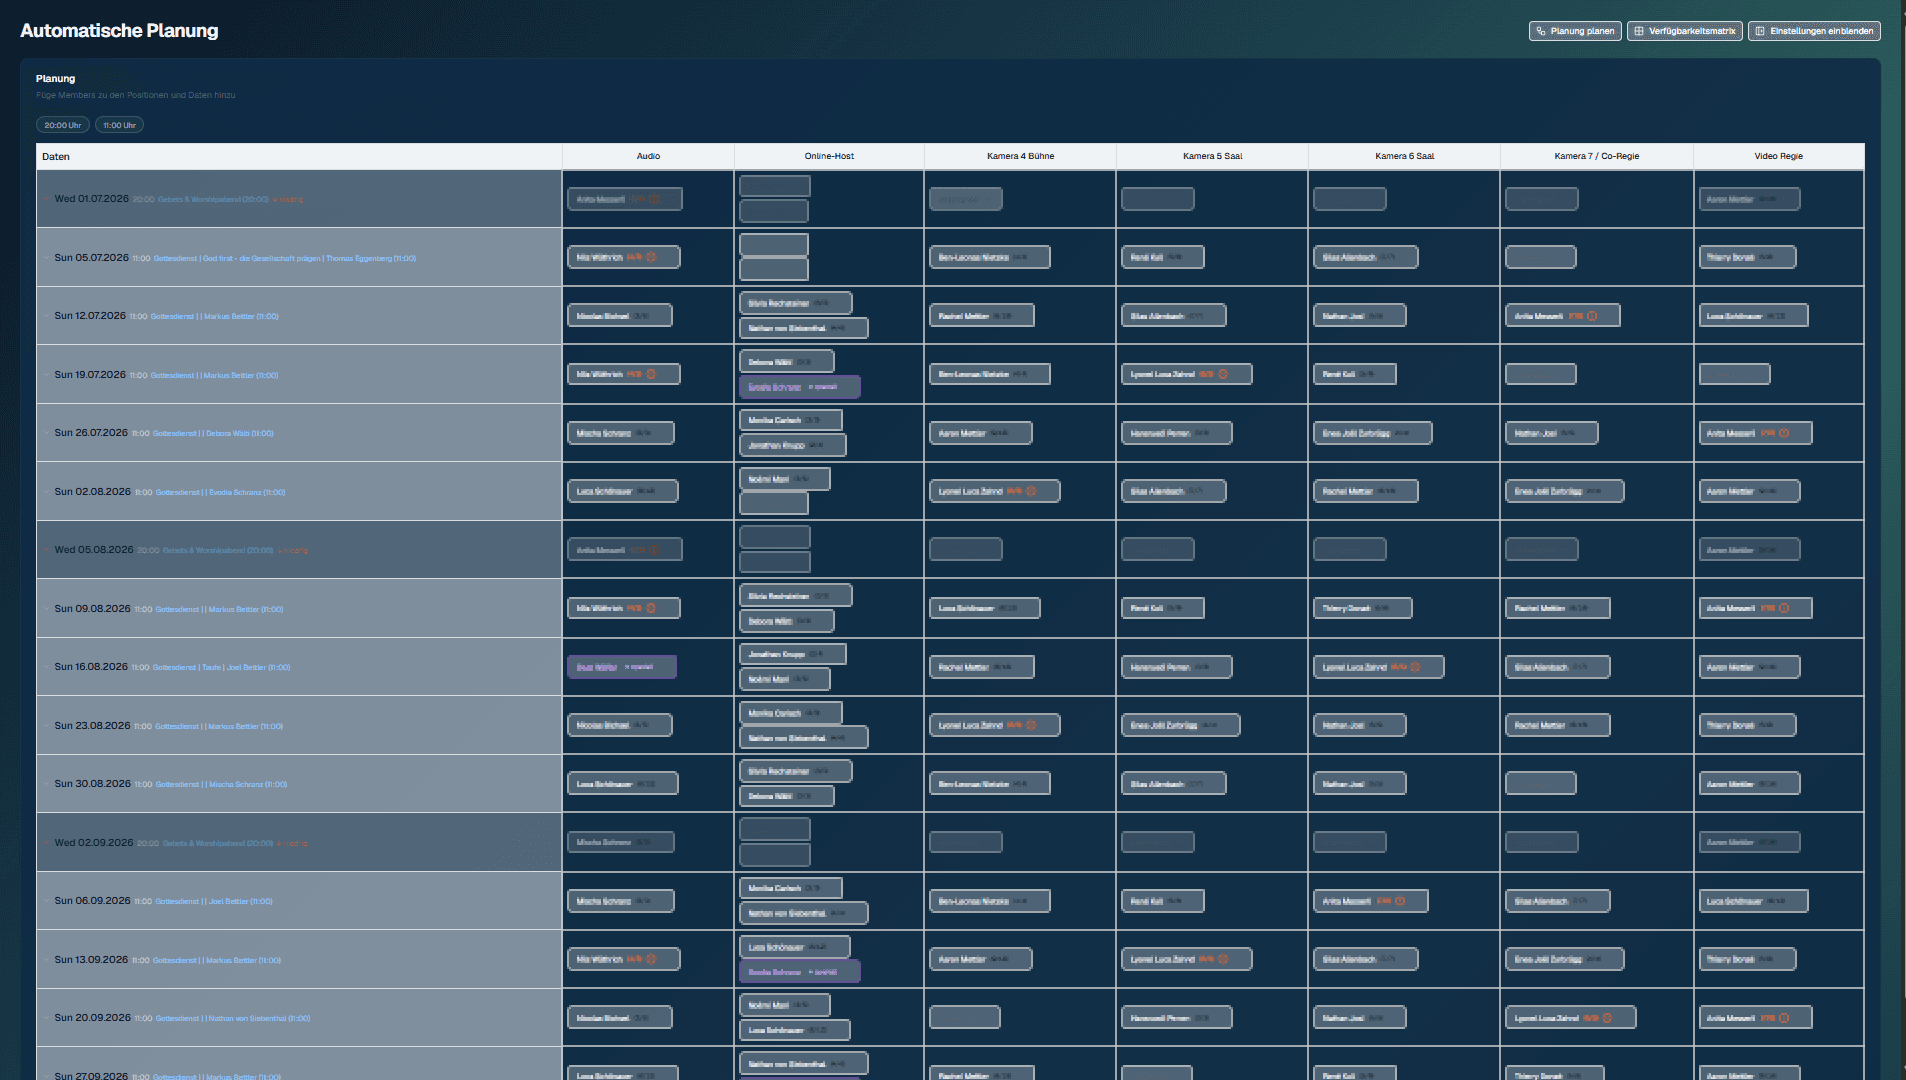Click the Planung planen button

pyautogui.click(x=1575, y=31)
